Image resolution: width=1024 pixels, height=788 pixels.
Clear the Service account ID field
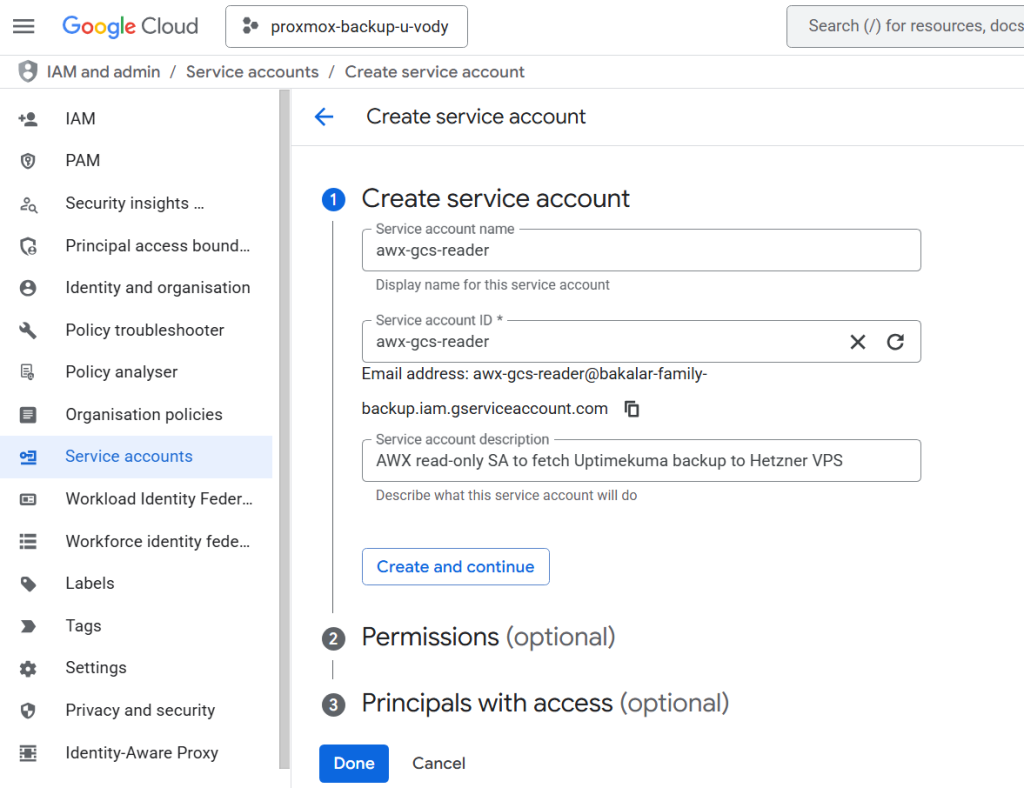pyautogui.click(x=858, y=341)
